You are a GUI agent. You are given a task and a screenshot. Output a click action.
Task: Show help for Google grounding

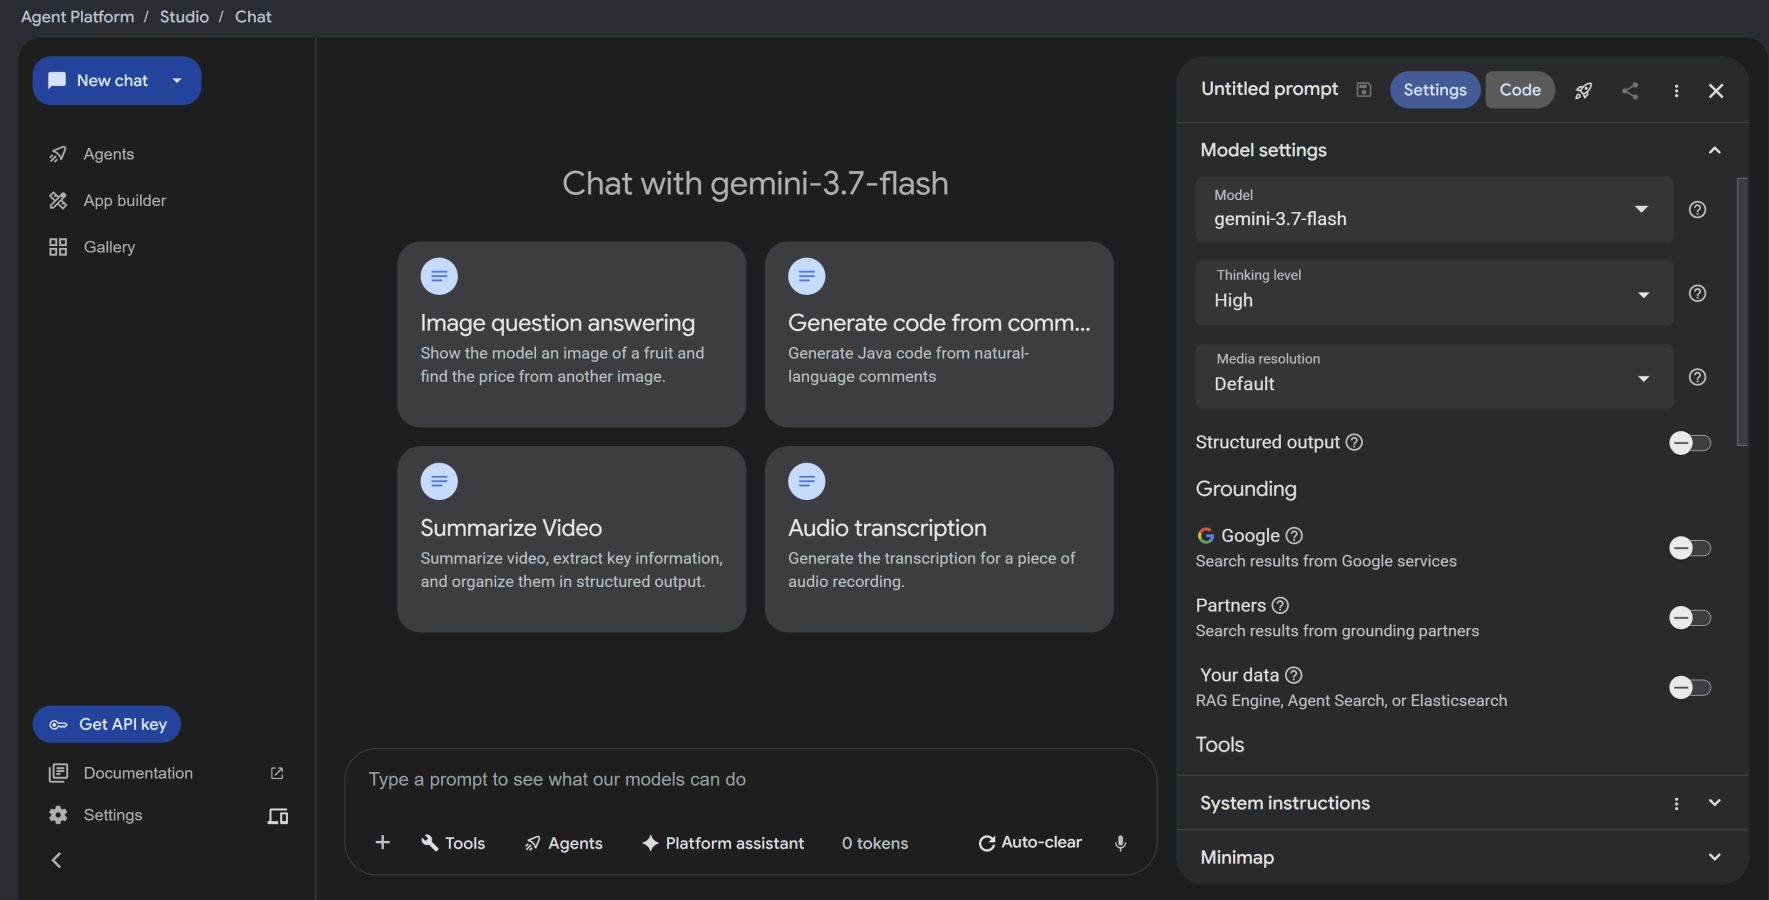click(1294, 536)
